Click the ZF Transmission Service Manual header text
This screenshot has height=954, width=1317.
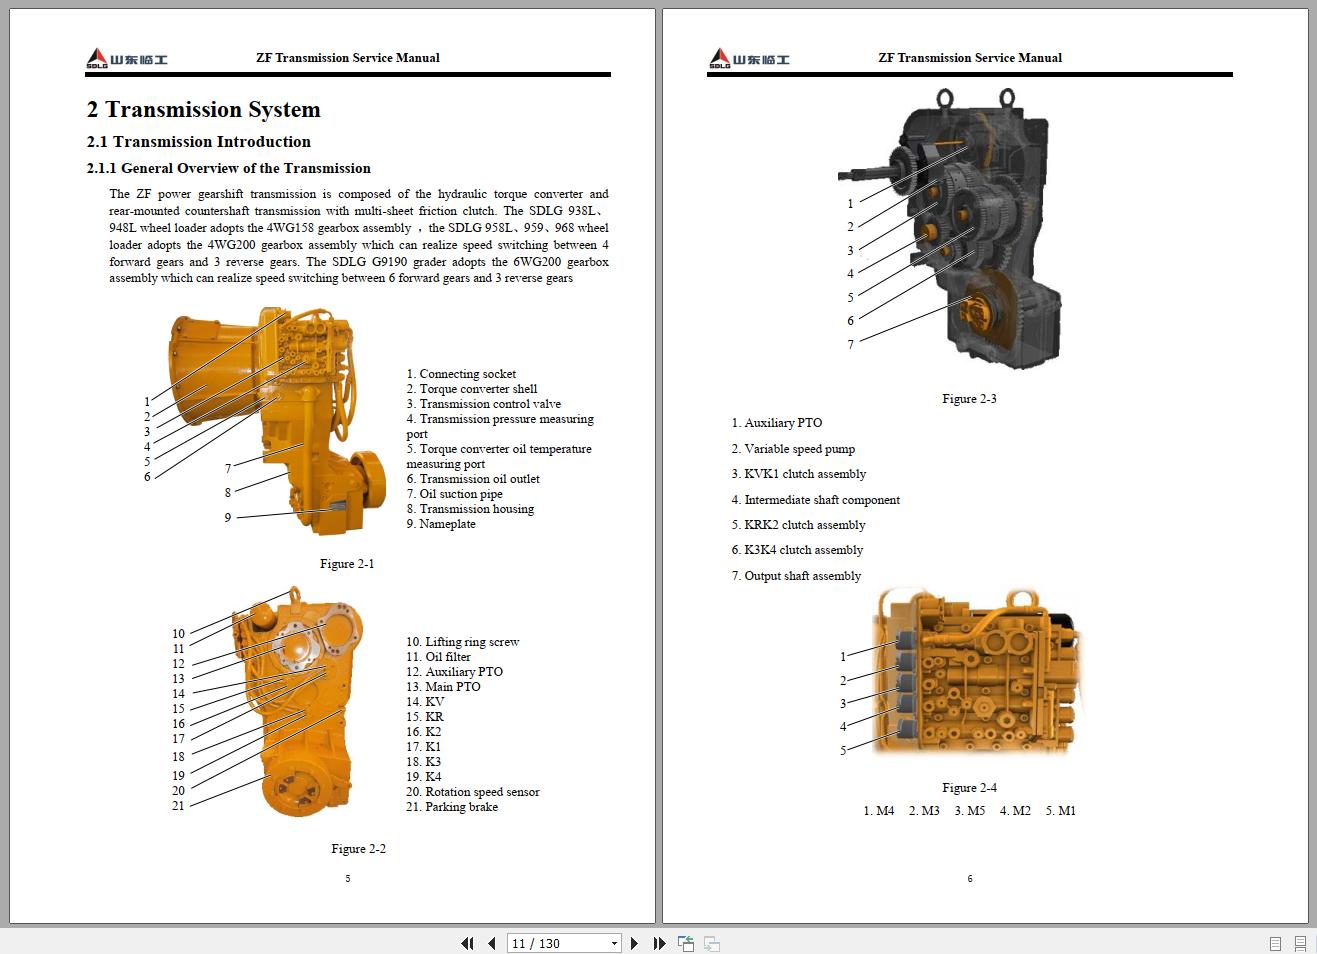(346, 57)
